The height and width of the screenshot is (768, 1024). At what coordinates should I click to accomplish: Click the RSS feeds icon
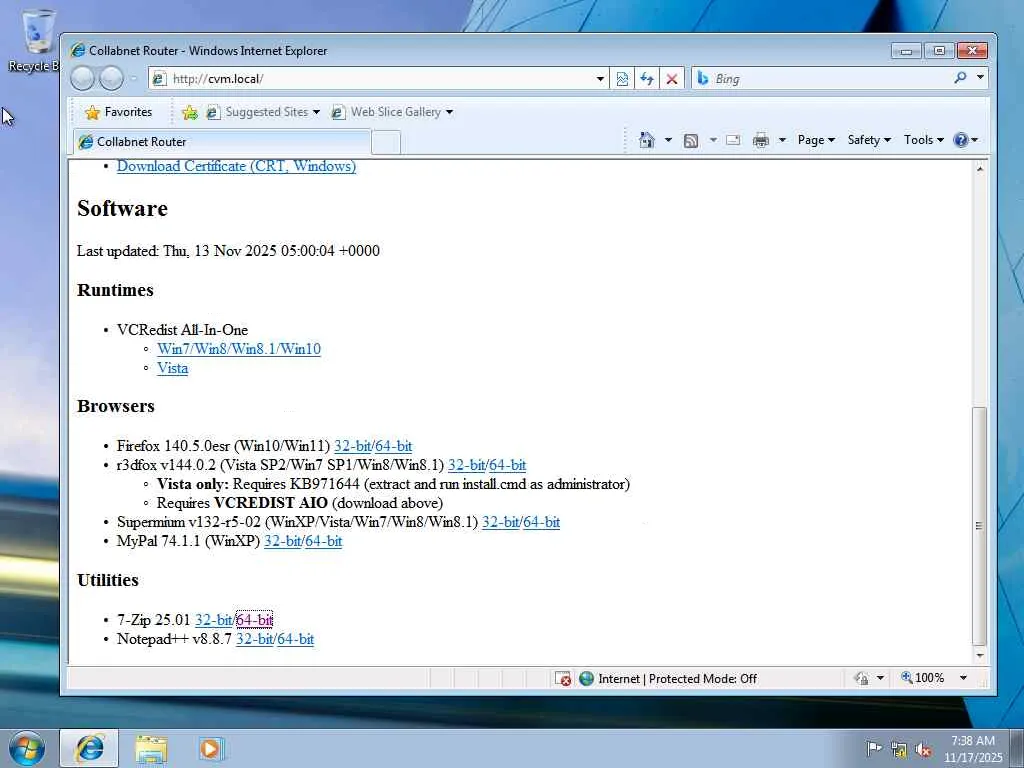(x=691, y=140)
